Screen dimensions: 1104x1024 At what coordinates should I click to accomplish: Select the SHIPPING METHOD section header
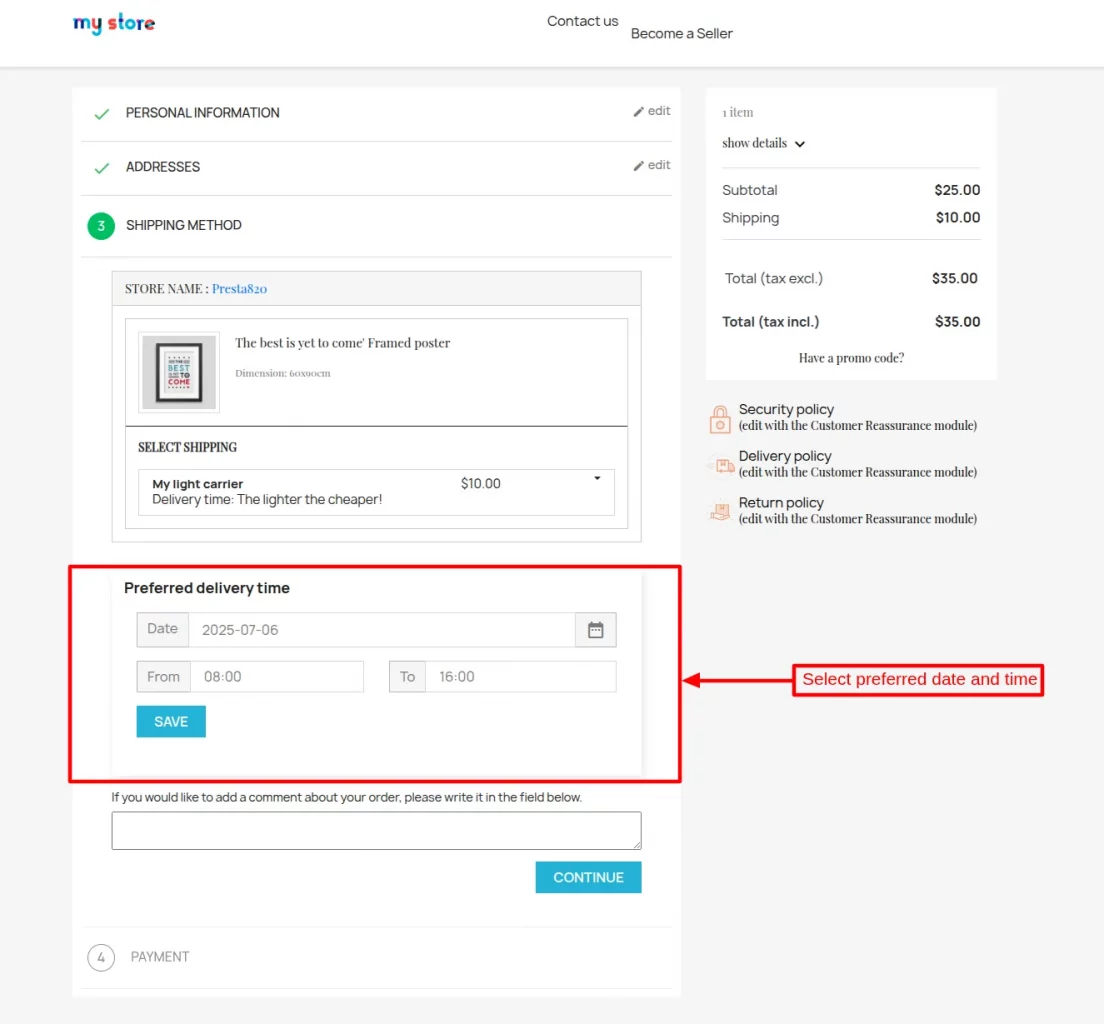click(x=184, y=226)
